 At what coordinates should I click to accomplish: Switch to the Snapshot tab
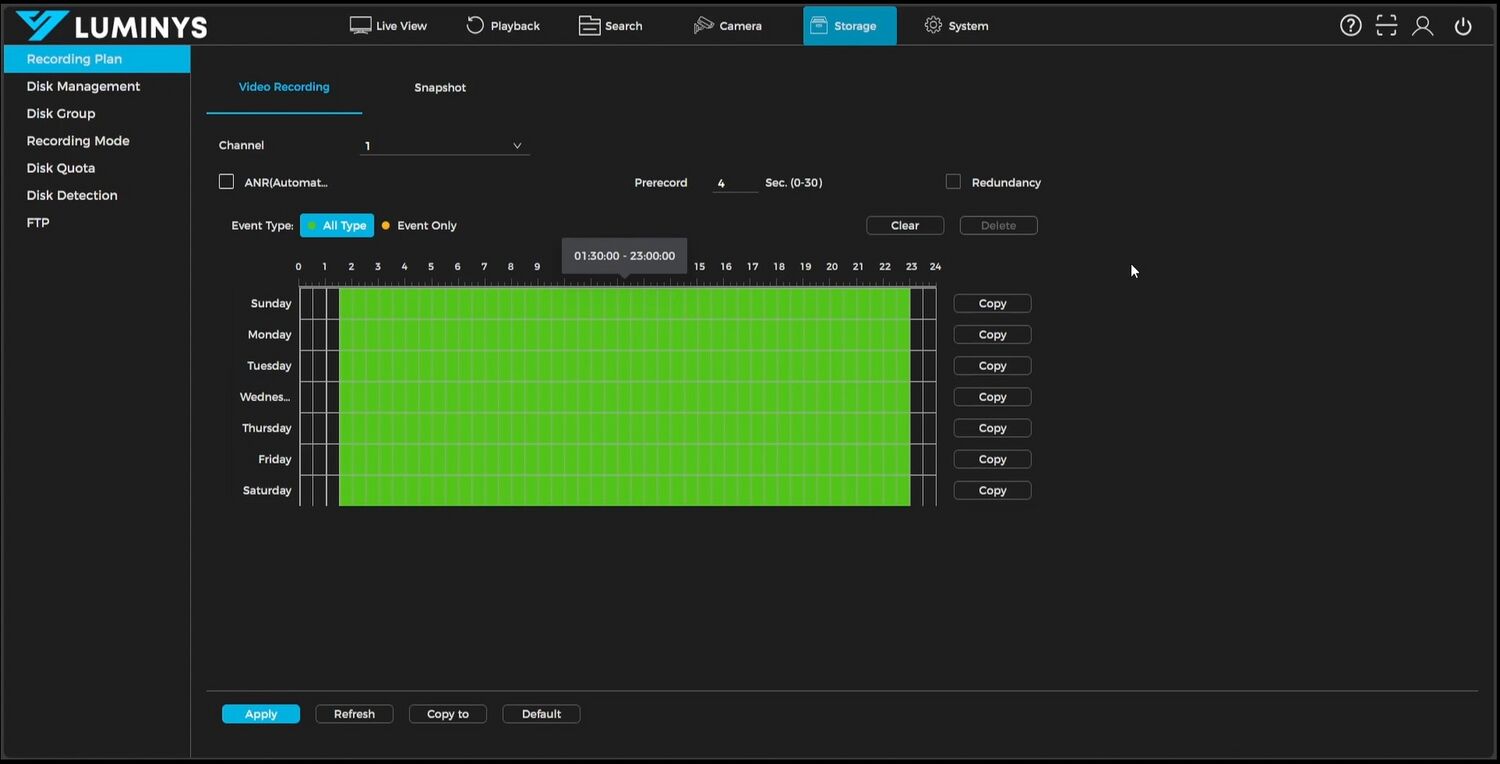pos(440,88)
